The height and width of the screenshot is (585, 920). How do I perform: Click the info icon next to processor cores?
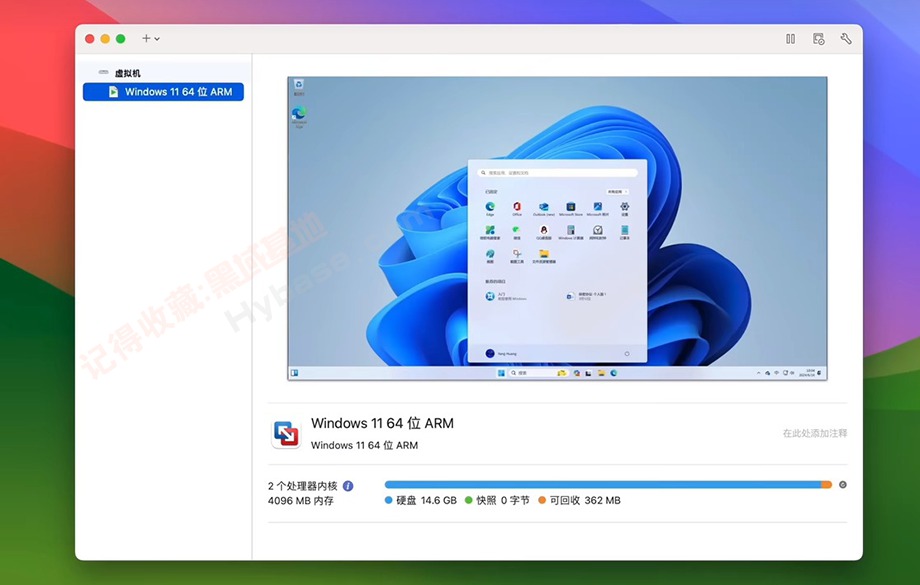pos(348,486)
